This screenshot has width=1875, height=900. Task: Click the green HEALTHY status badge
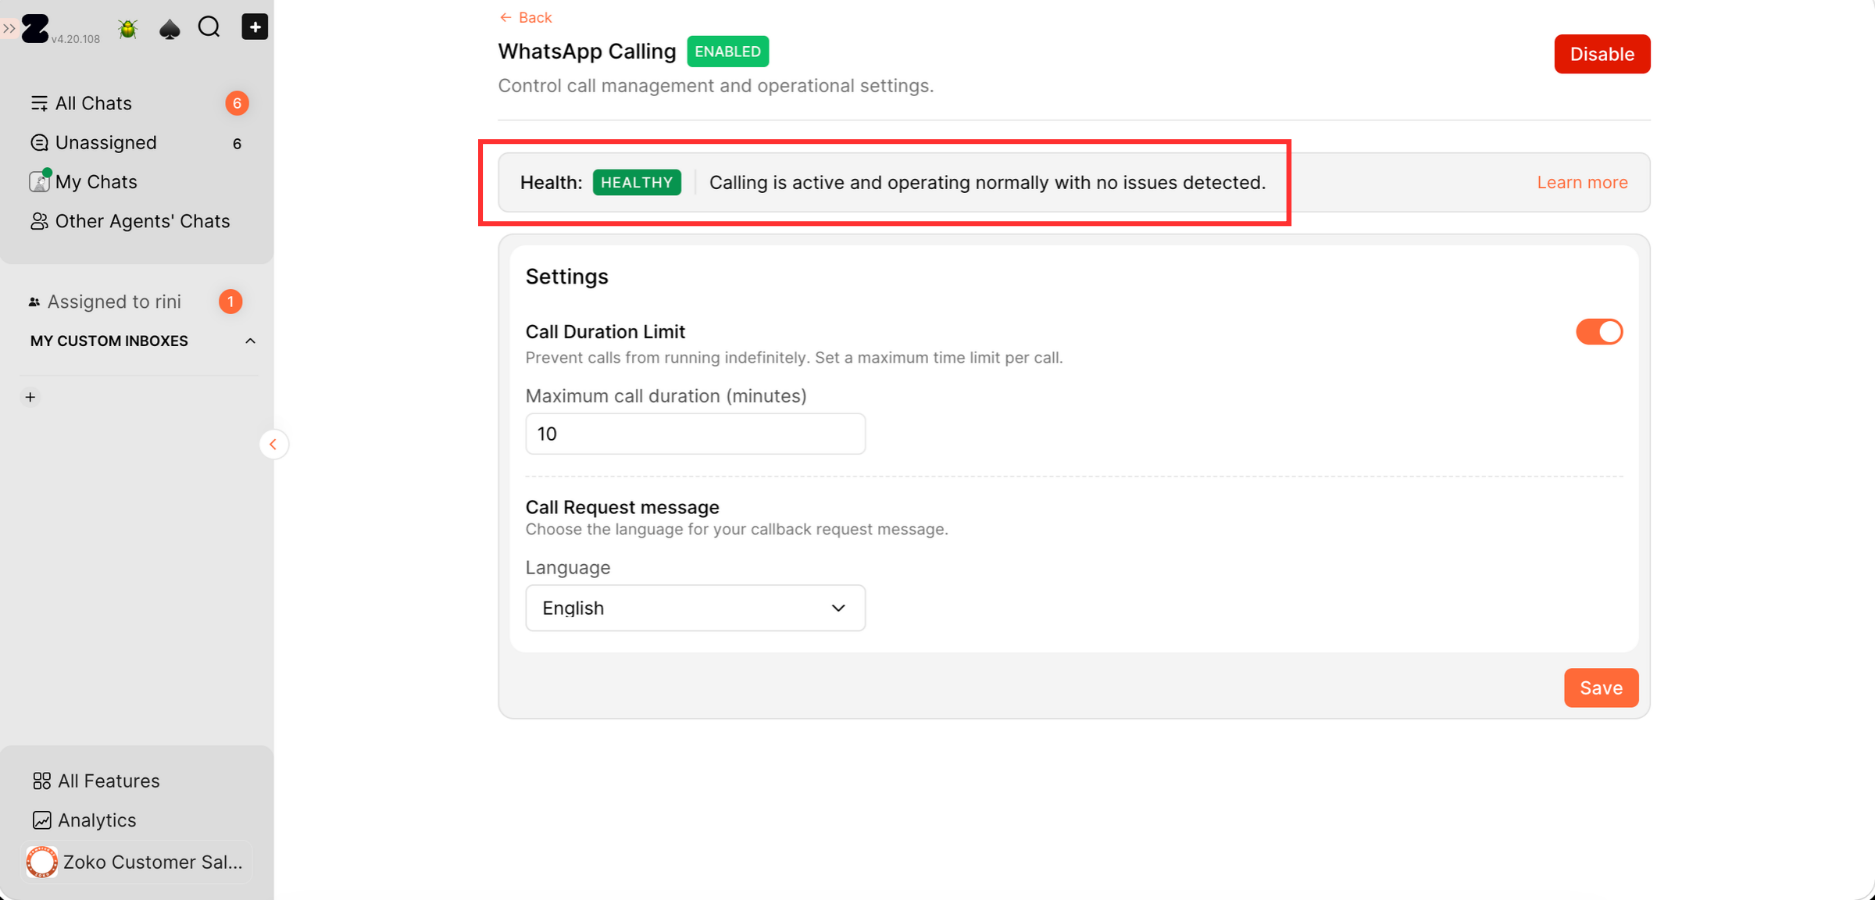coord(637,182)
